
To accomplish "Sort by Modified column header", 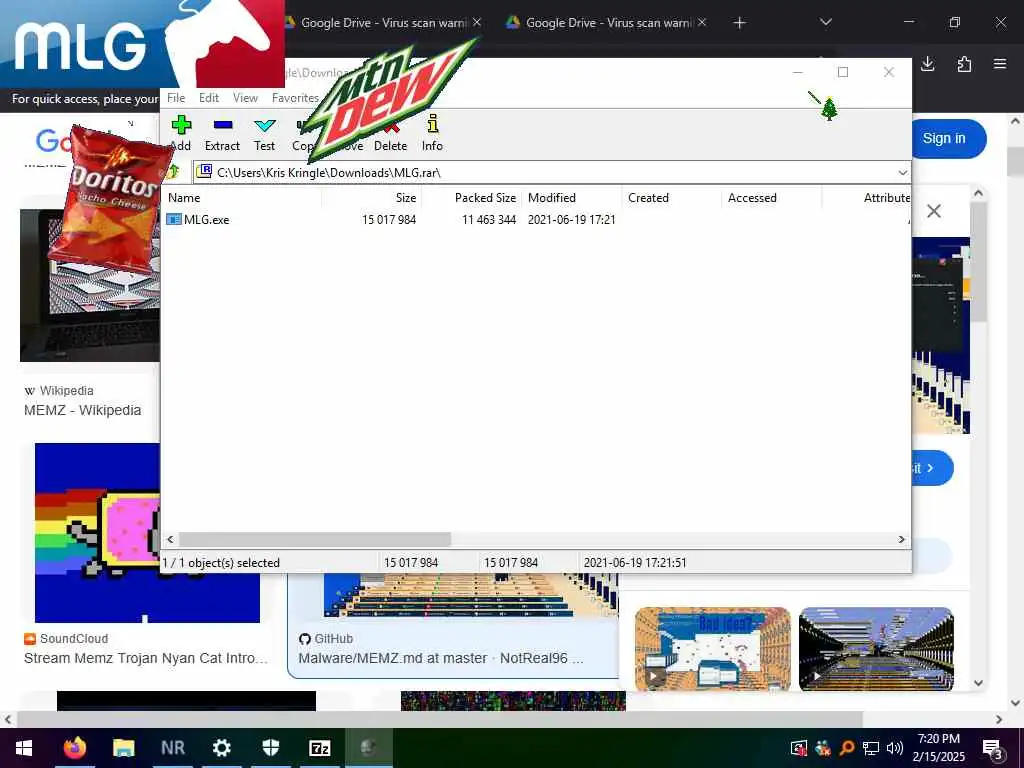I will (572, 198).
